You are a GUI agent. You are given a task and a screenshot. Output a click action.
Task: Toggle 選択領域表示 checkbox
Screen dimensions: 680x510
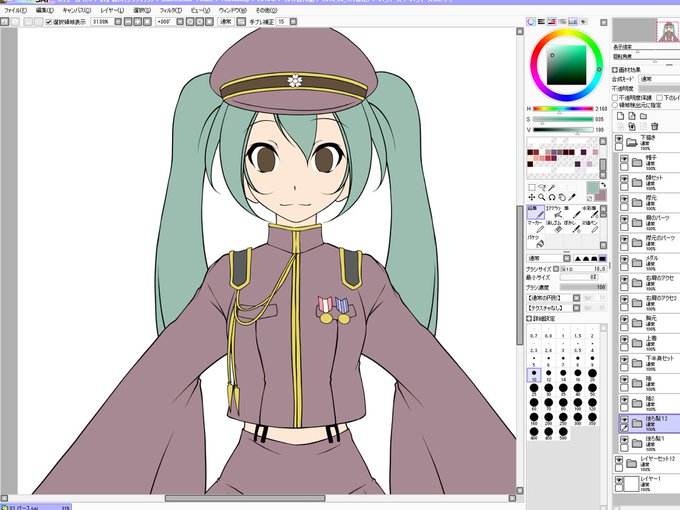[x=49, y=22]
